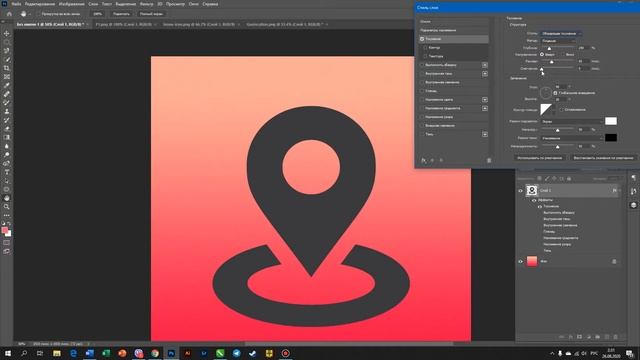Click the Слой 1 layer thumbnail
Screen dimensions: 640x360
point(532,191)
